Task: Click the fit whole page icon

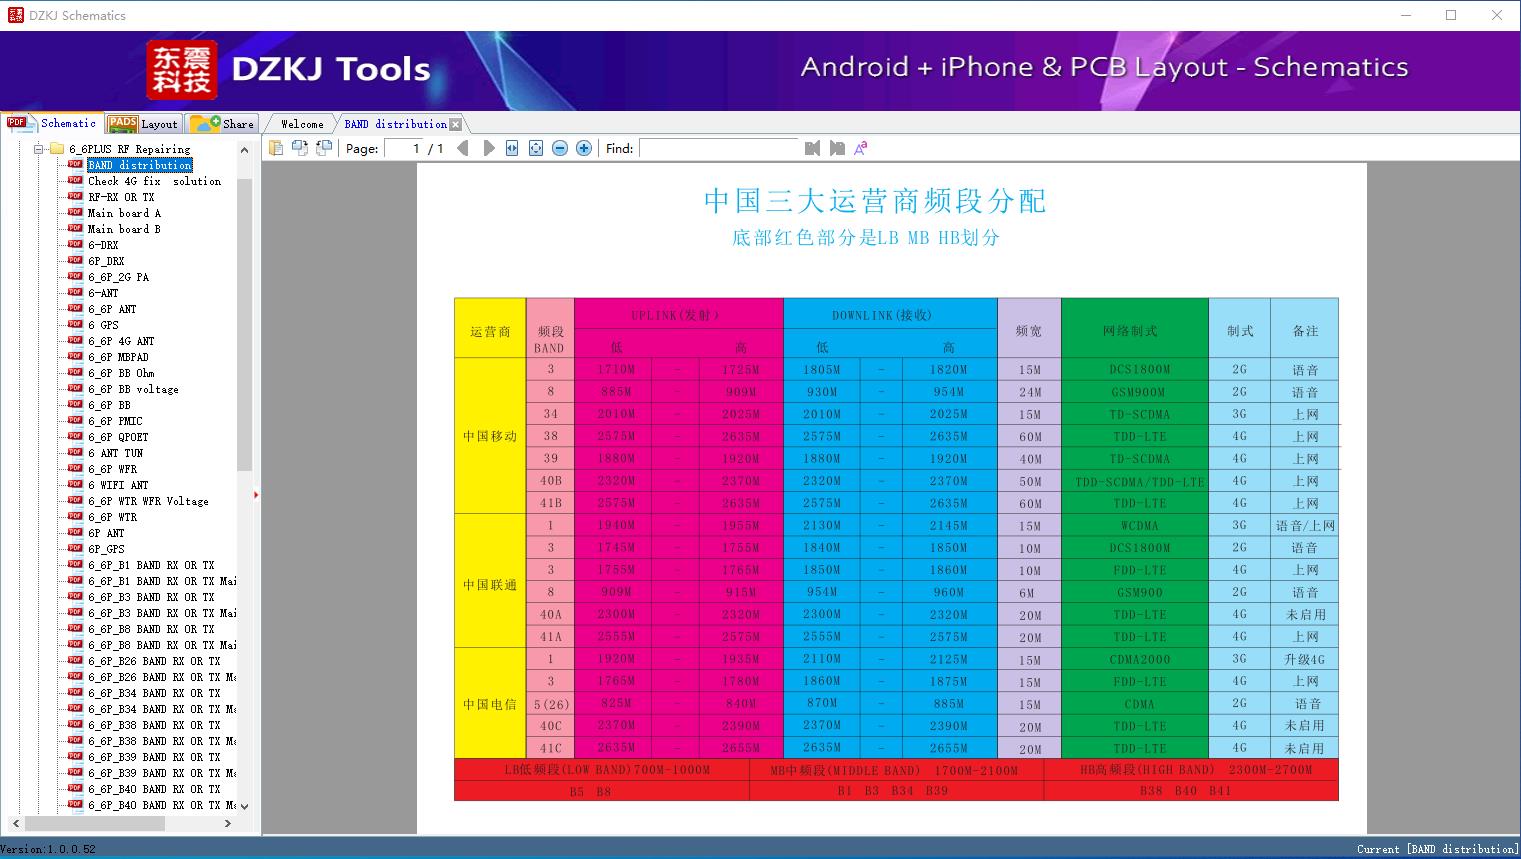Action: [536, 148]
